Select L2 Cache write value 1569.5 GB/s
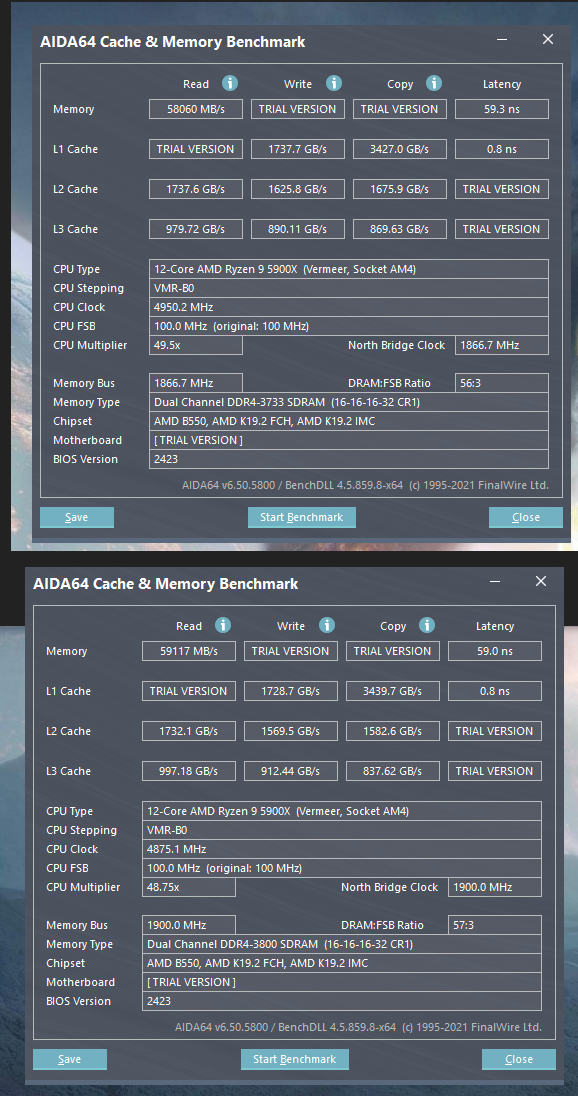578x1096 pixels. (x=291, y=730)
